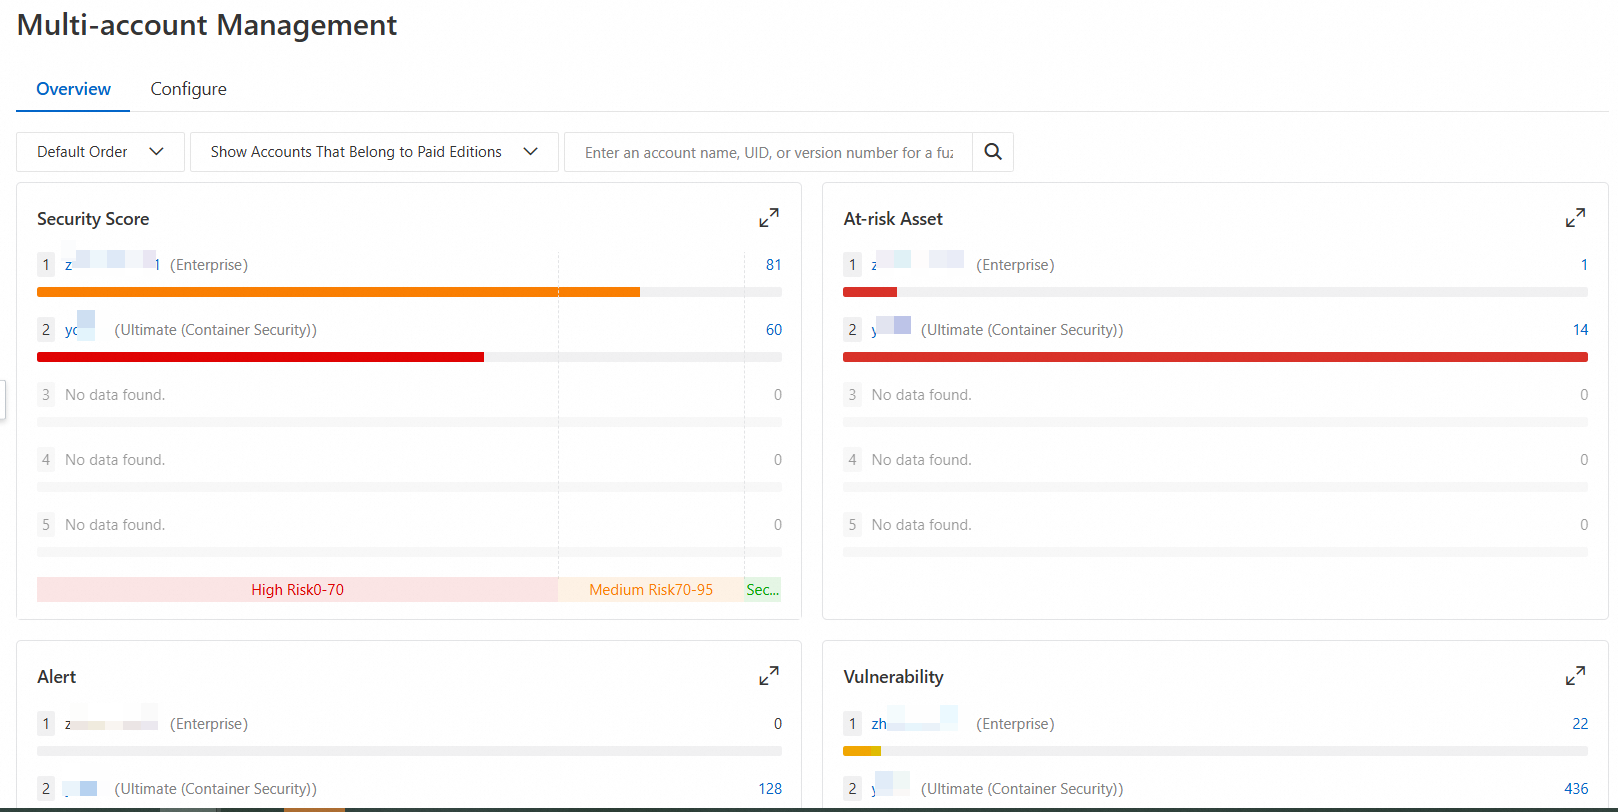Click the Medium Risk70-95 legend band
1618x812 pixels.
[651, 590]
